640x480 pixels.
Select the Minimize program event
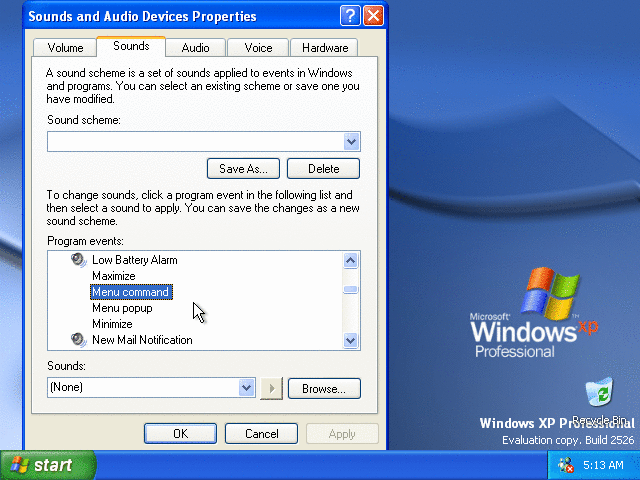[112, 324]
